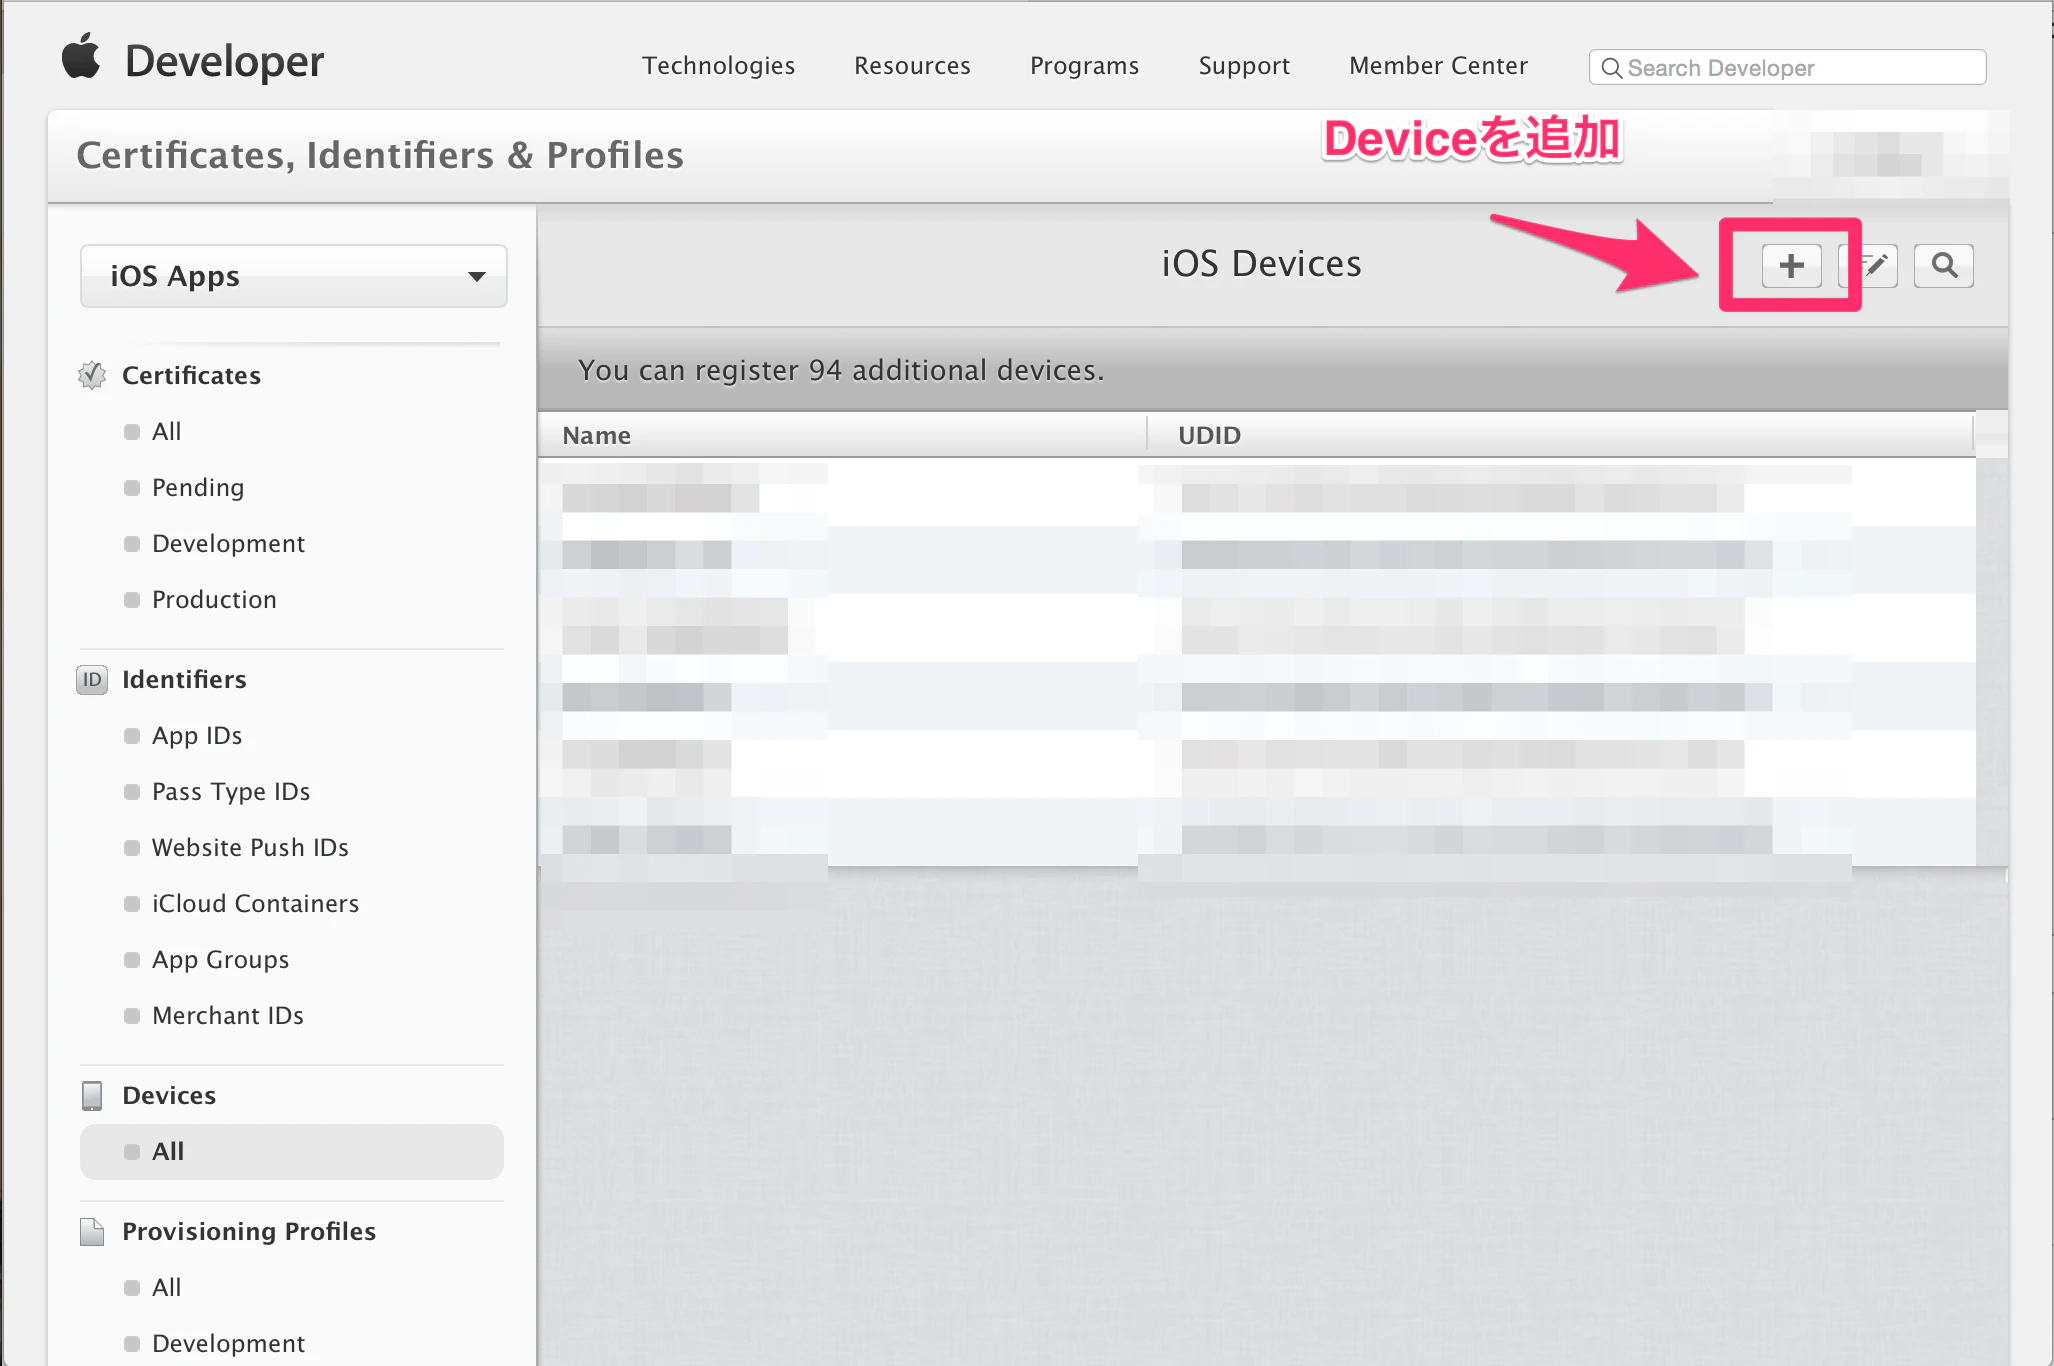2054x1366 pixels.
Task: Click the Identifiers section heading
Action: (184, 680)
